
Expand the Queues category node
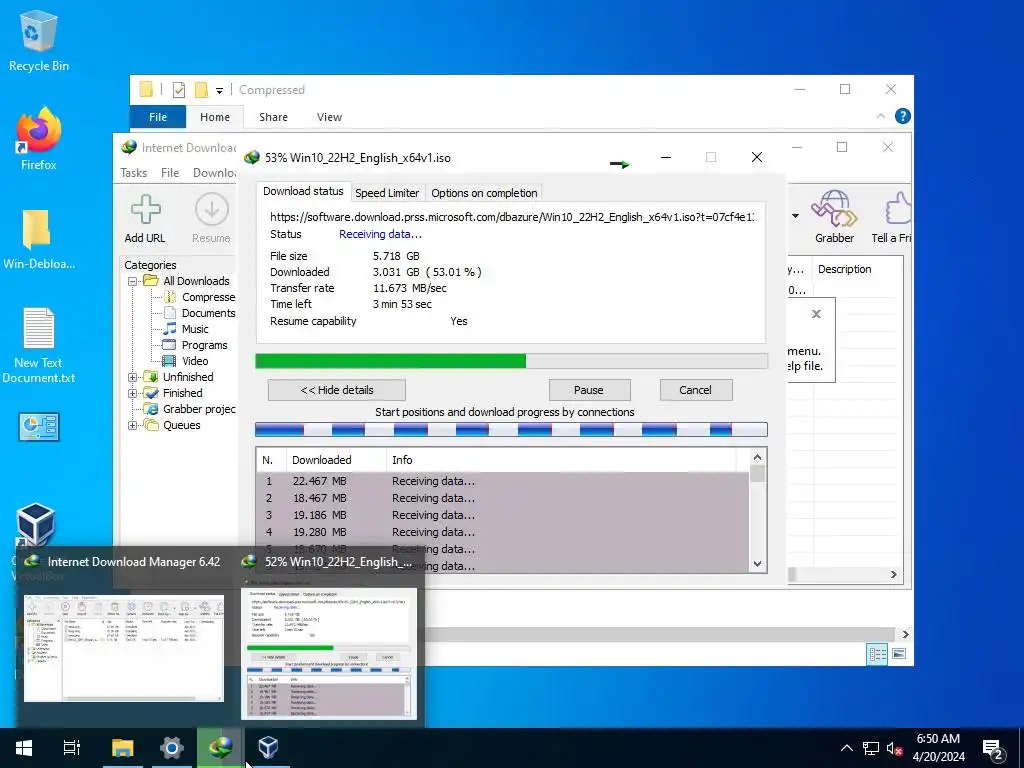tap(132, 425)
